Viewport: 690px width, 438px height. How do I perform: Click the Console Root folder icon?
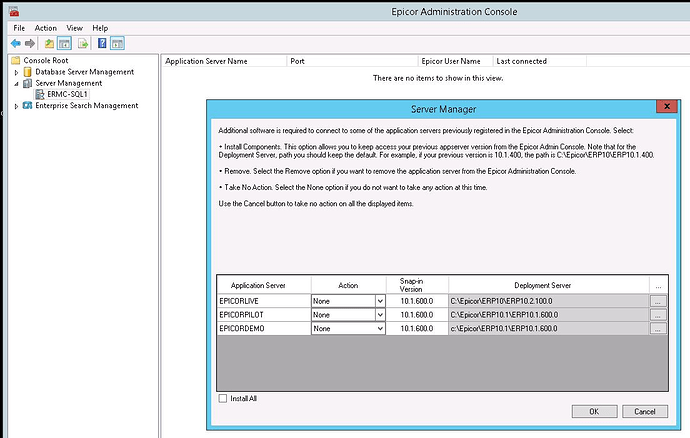pyautogui.click(x=16, y=60)
